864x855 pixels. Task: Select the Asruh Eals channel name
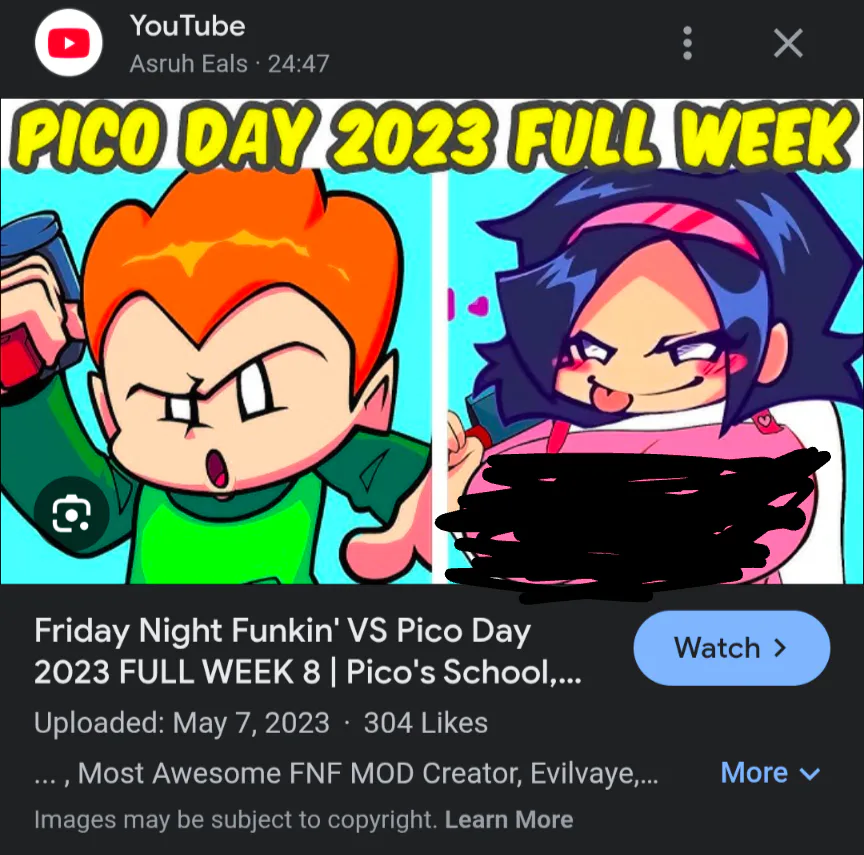click(x=188, y=64)
